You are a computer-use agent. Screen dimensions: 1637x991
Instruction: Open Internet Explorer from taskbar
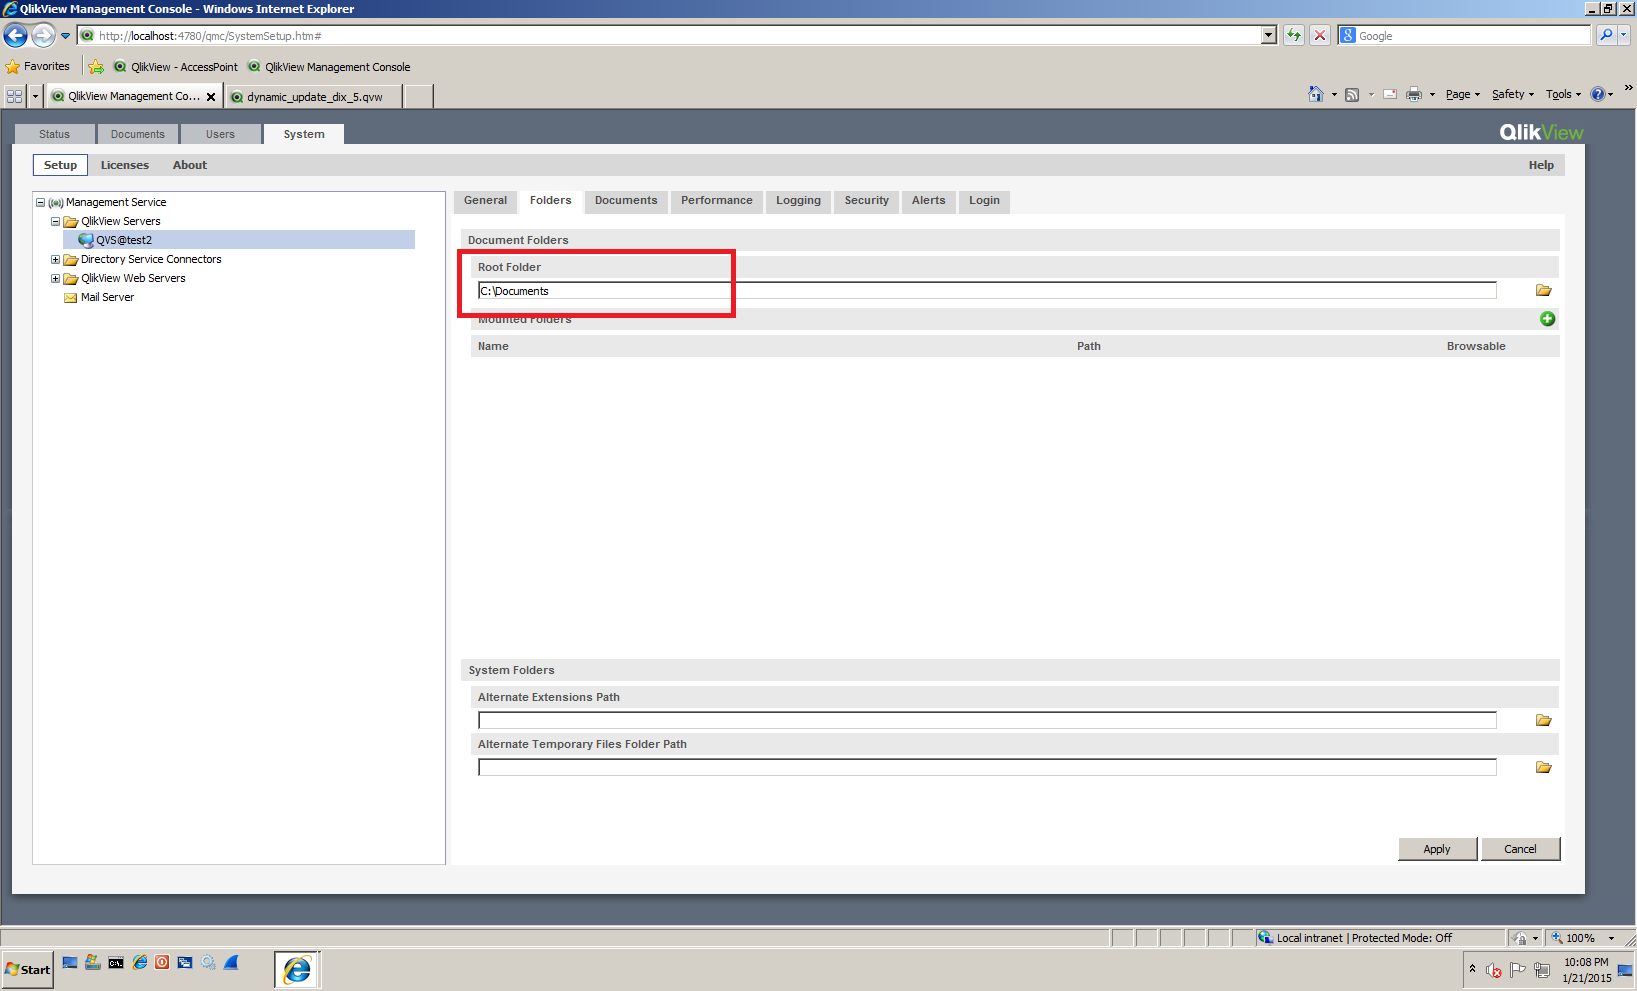297,970
